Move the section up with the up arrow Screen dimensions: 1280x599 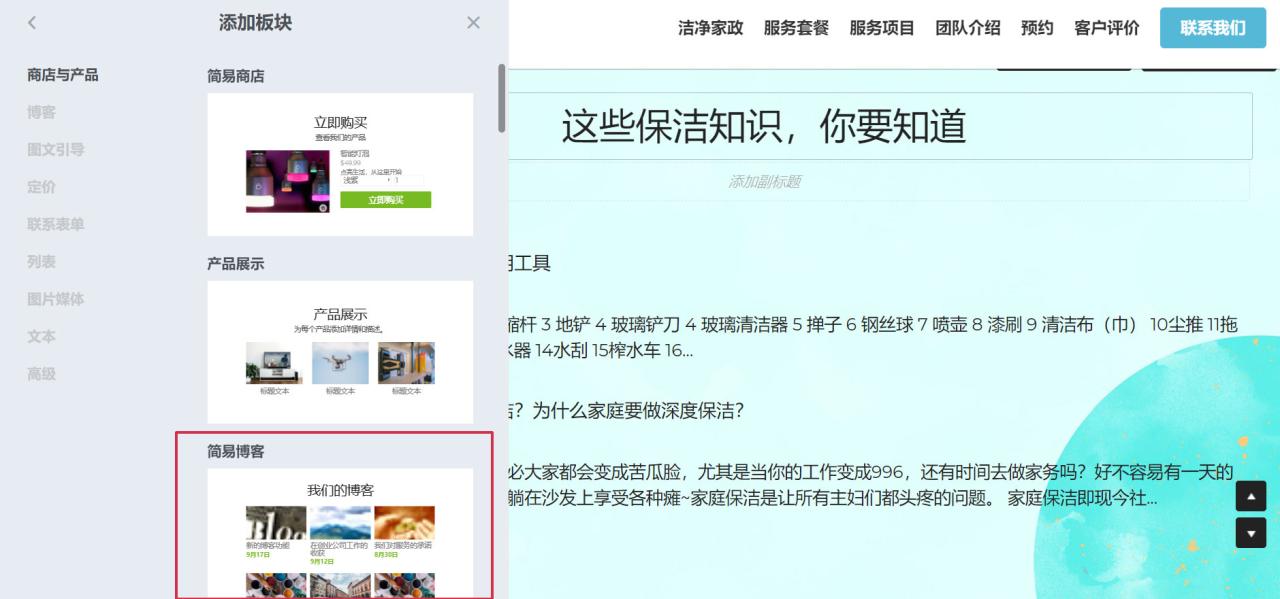point(1251,496)
